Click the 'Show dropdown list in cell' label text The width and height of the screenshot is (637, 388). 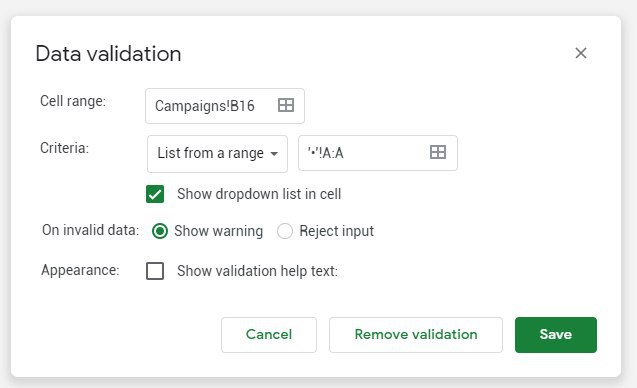tap(259, 194)
